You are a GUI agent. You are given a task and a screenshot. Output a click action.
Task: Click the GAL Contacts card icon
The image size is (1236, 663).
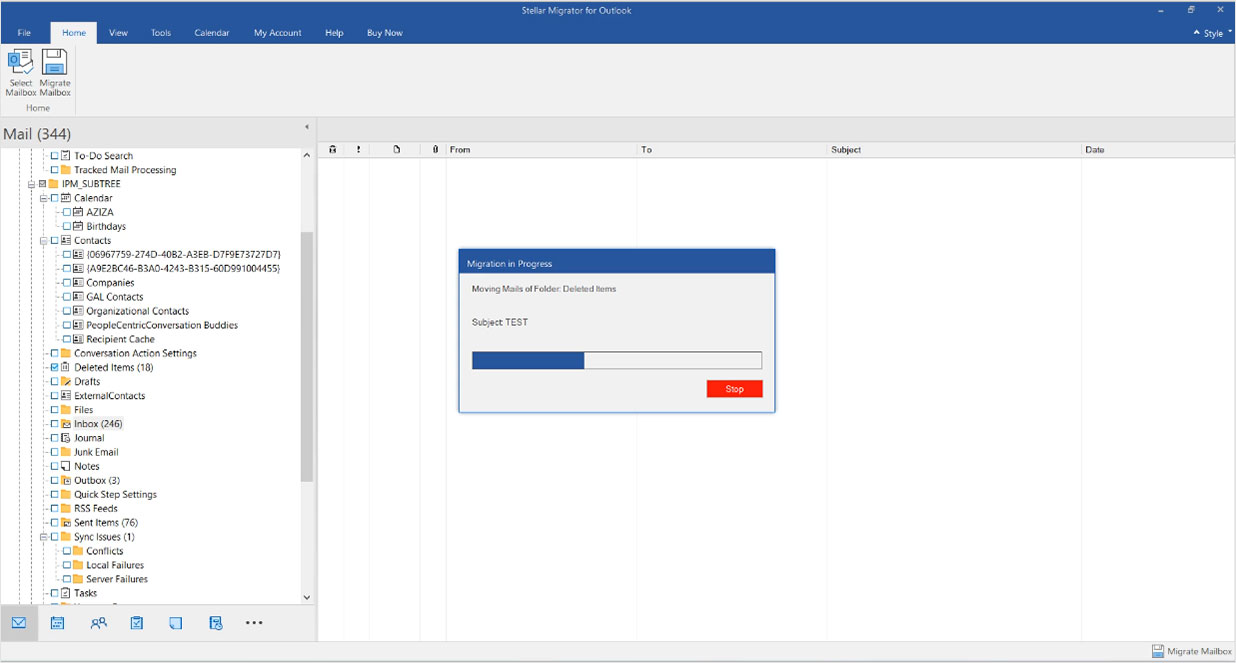pyautogui.click(x=78, y=297)
